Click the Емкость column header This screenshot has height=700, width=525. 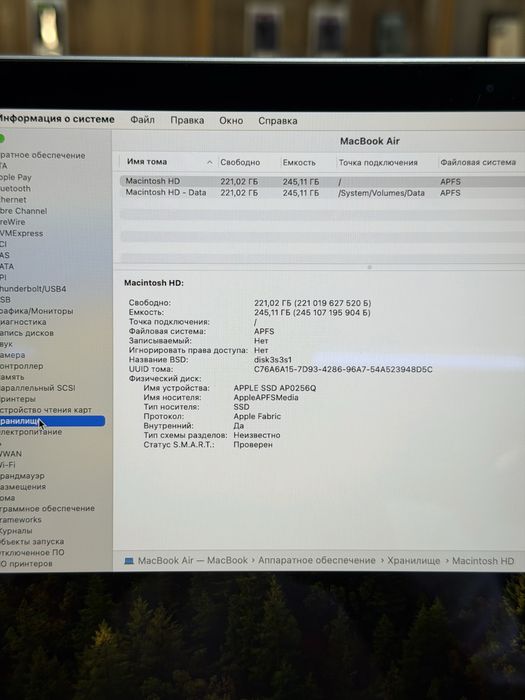299,162
